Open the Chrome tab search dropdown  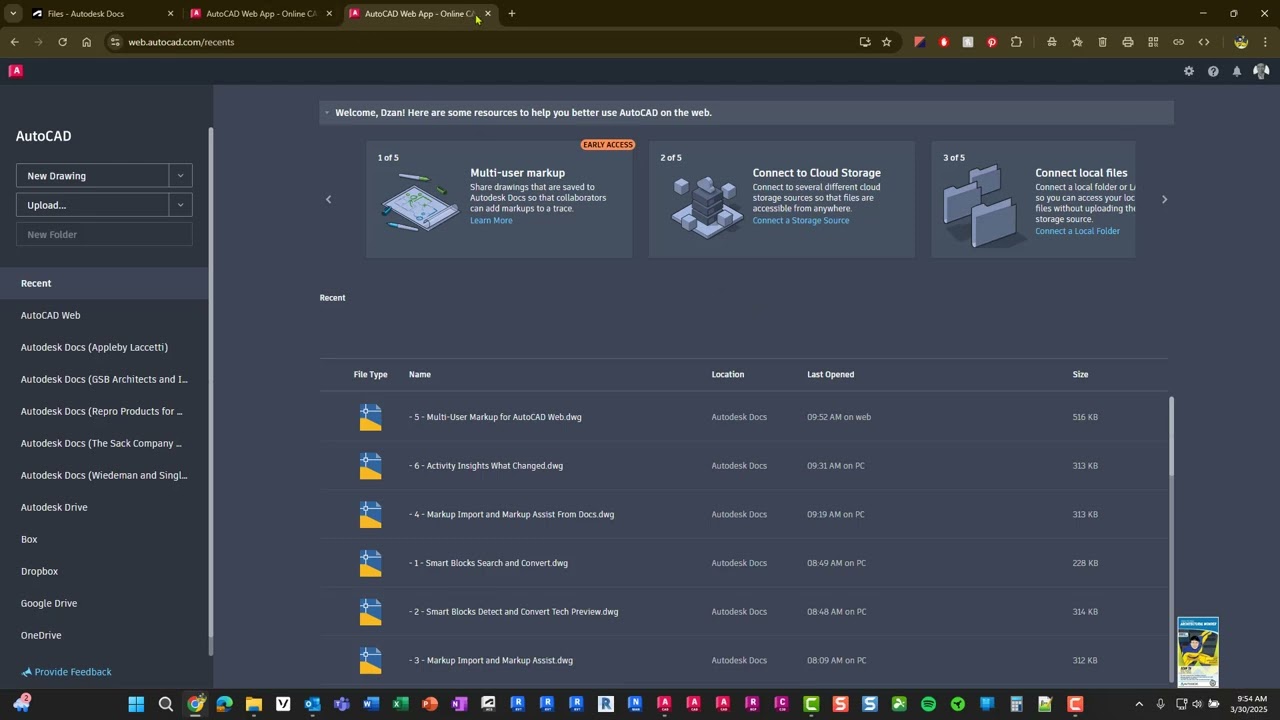(x=13, y=14)
